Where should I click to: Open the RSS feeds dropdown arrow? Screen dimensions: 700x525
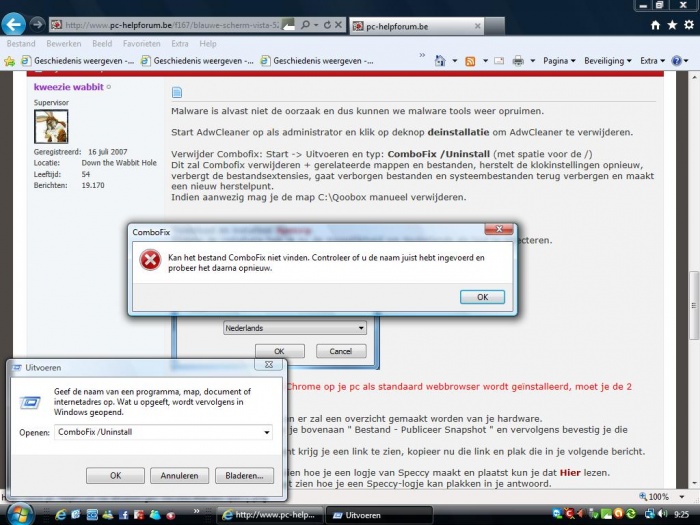pos(485,61)
